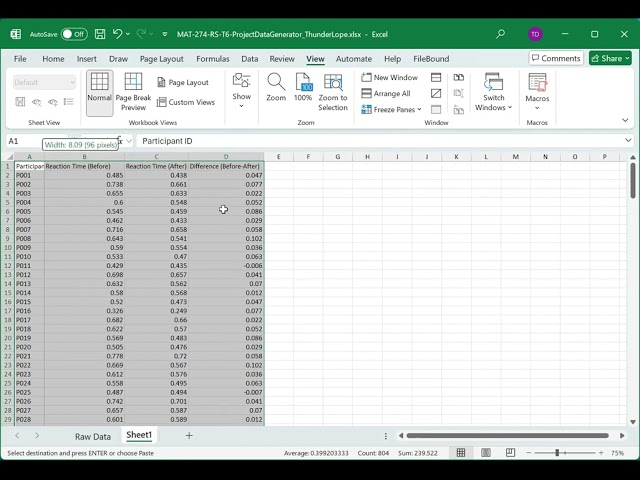Screen dimensions: 640x480
Task: Open the Sheet View Default dropdown
Action: tap(44, 82)
